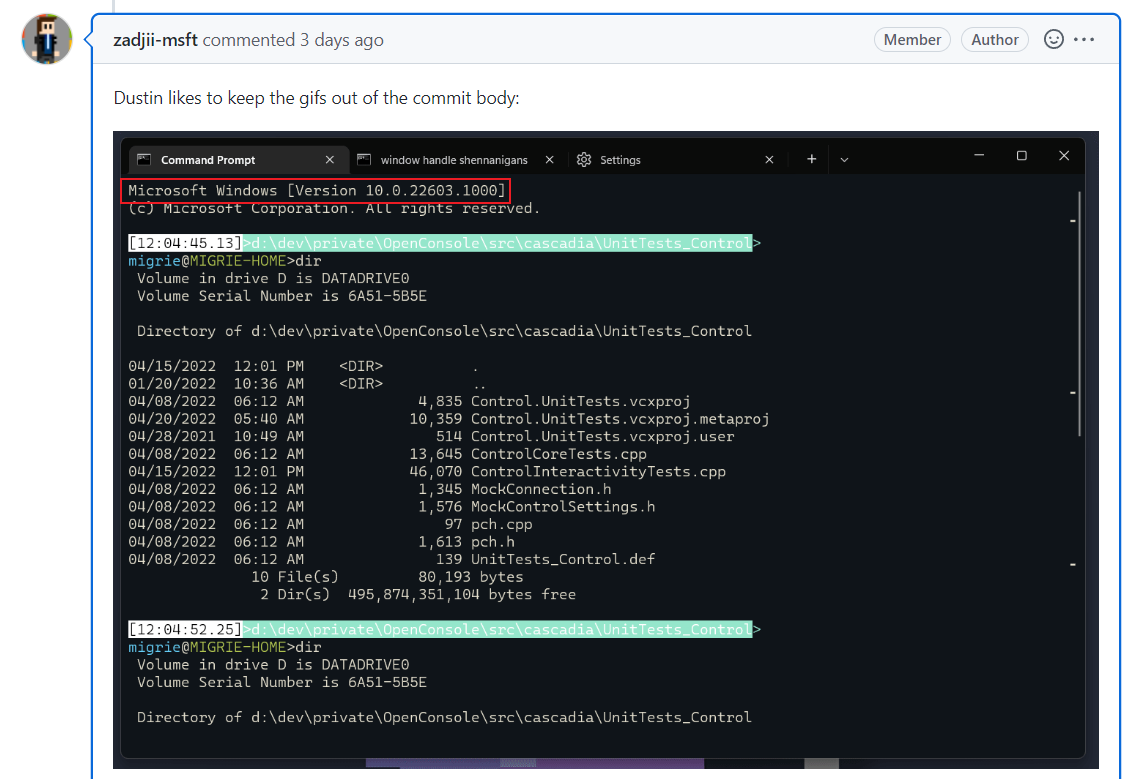
Task: Open a new terminal tab with the plus icon
Action: coord(811,159)
